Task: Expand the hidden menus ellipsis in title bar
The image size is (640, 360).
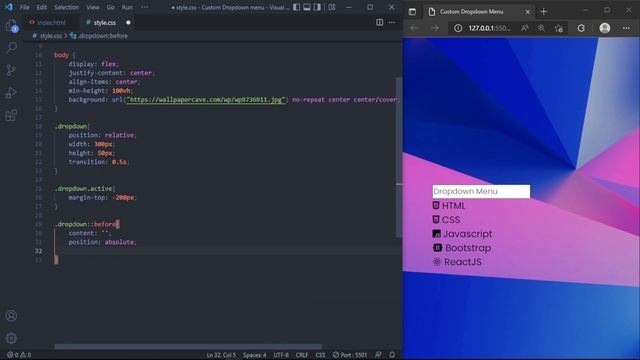Action: click(144, 7)
